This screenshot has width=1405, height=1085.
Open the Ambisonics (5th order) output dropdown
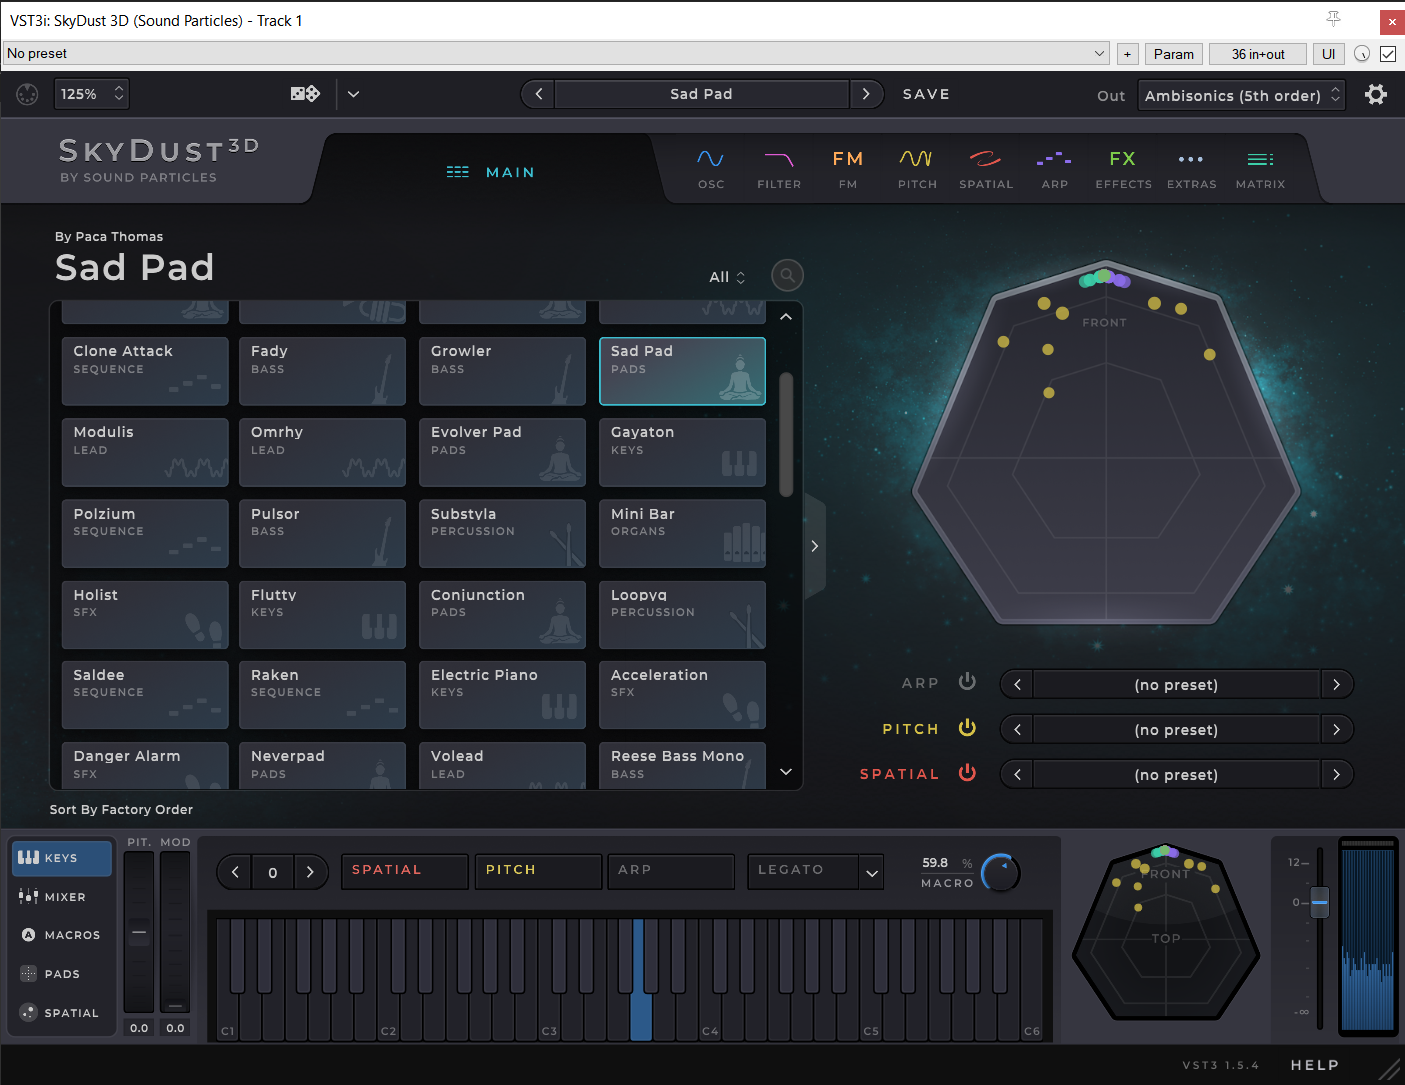coord(1241,95)
